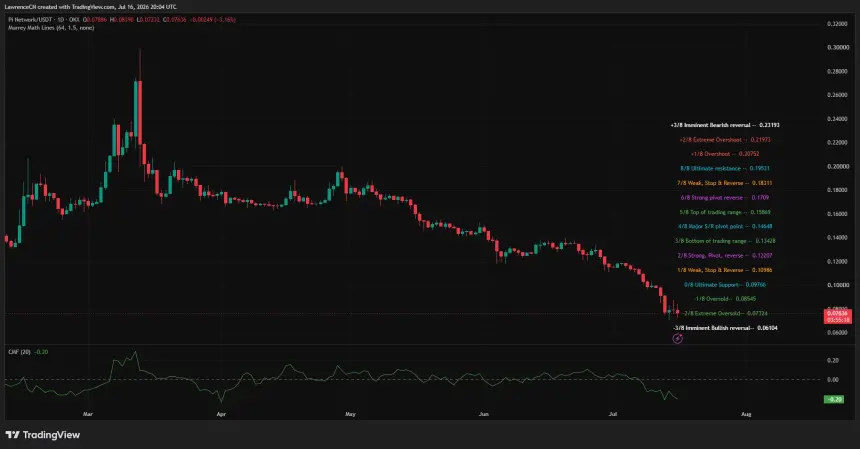Click the price change value -0.00249 in legend

[x=202, y=20]
